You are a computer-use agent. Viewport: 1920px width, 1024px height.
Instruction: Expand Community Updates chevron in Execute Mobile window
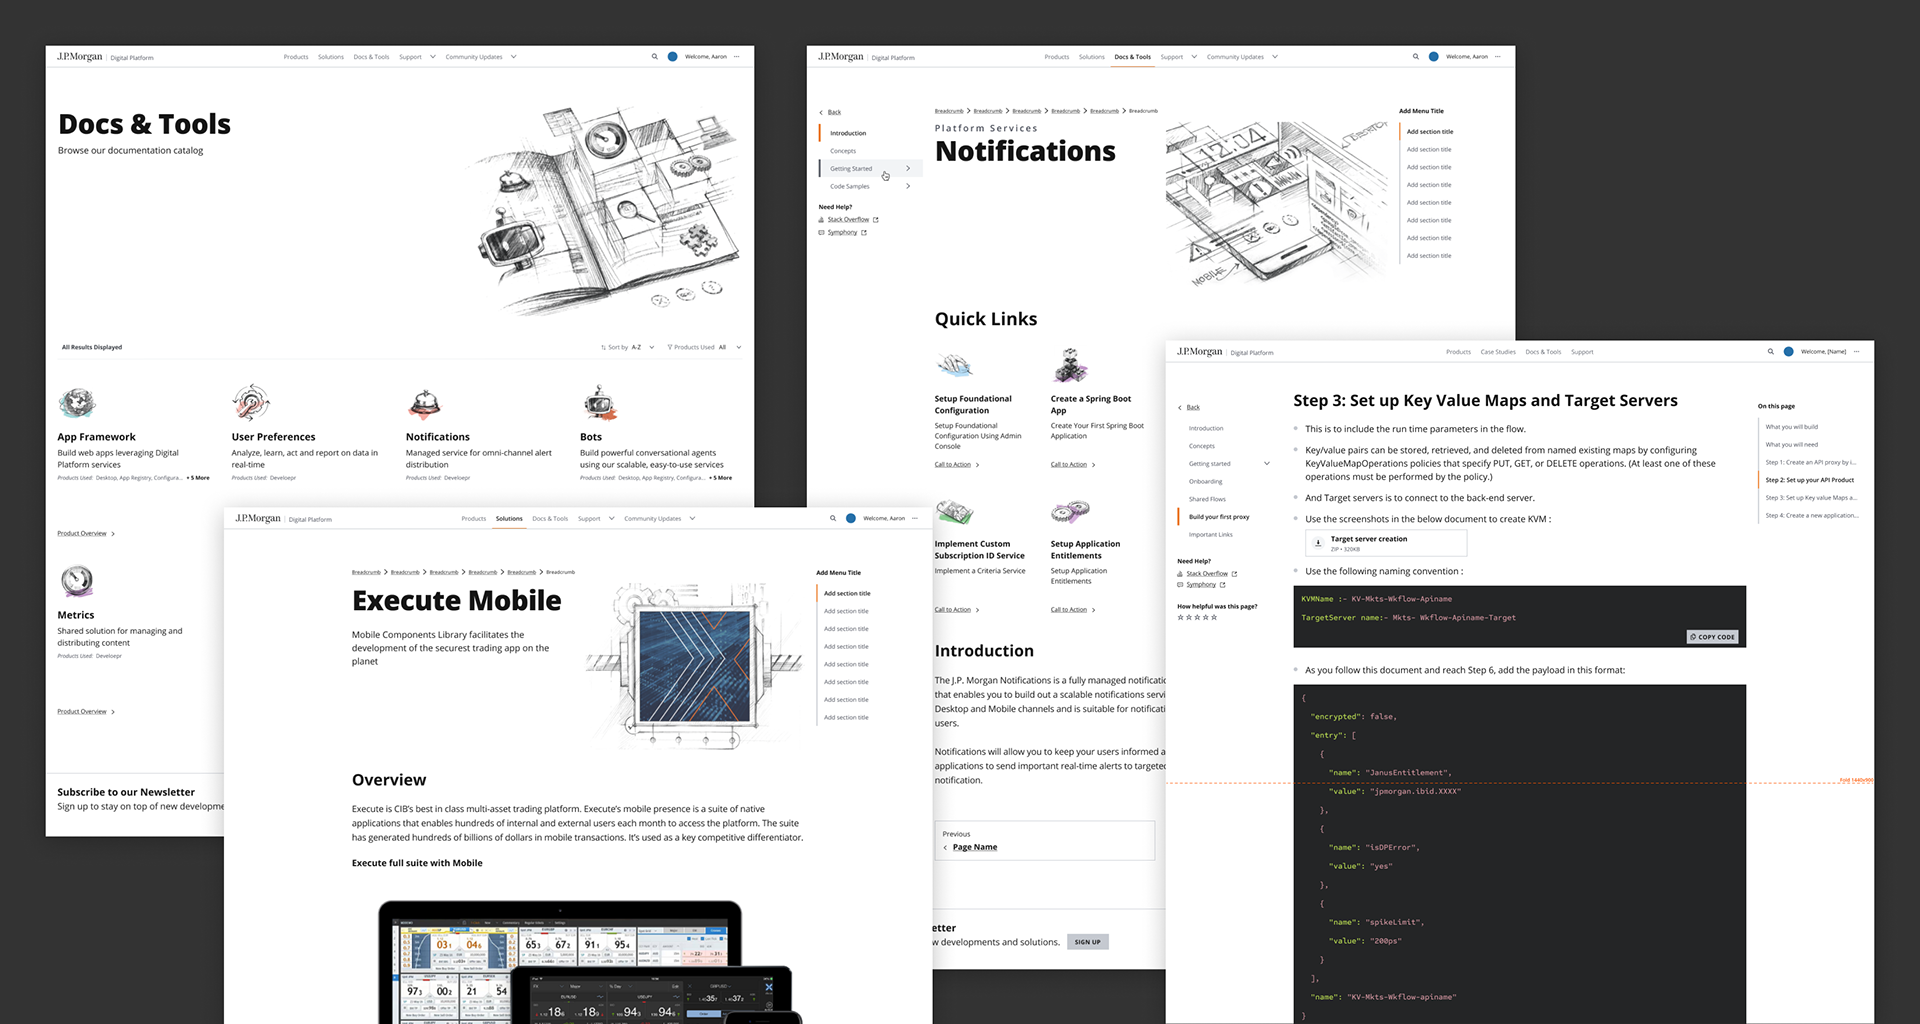(x=692, y=519)
